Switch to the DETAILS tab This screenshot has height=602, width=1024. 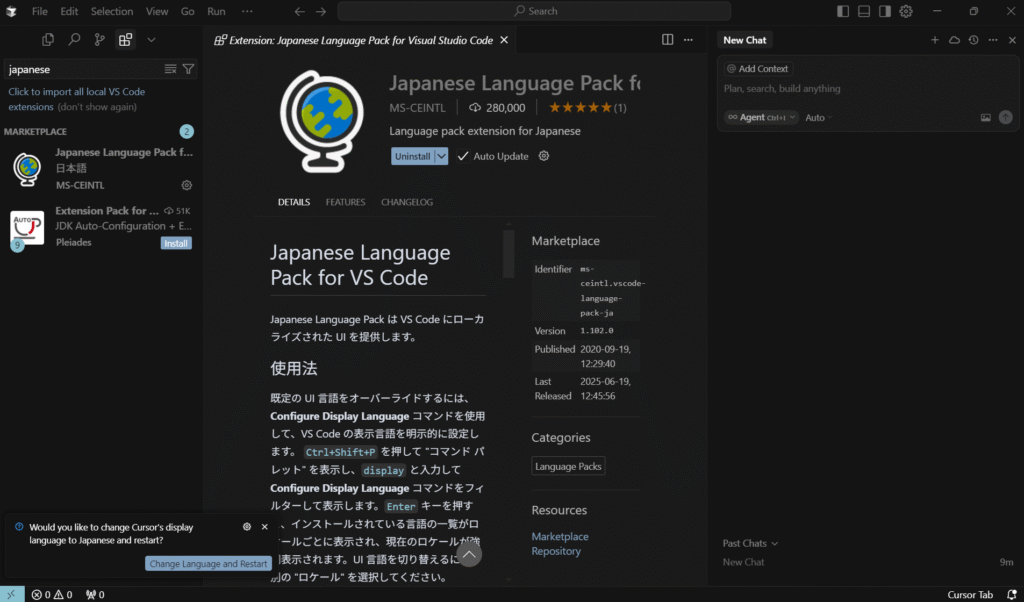tap(294, 202)
